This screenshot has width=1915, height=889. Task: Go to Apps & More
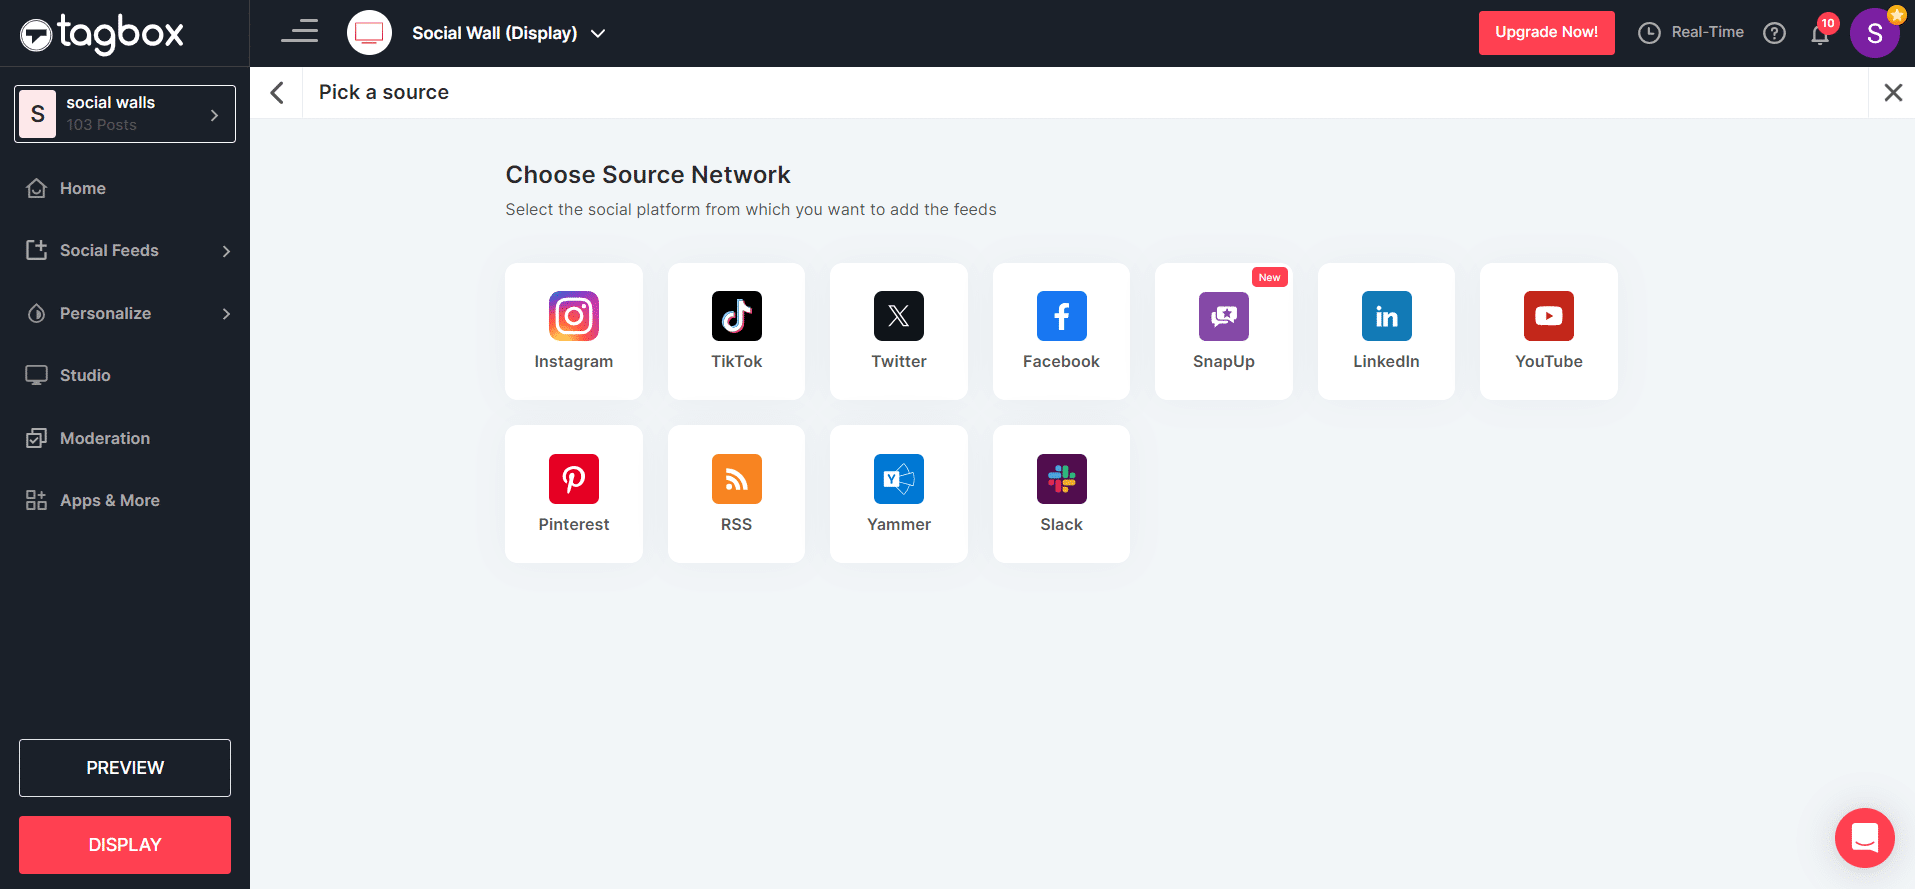pyautogui.click(x=109, y=500)
